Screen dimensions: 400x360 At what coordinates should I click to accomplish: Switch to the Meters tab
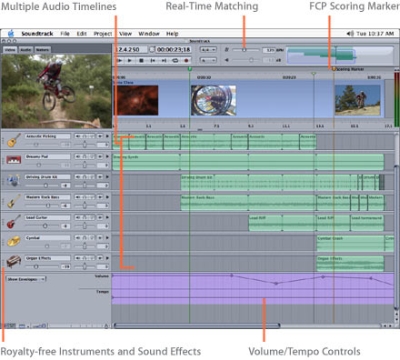pyautogui.click(x=42, y=50)
